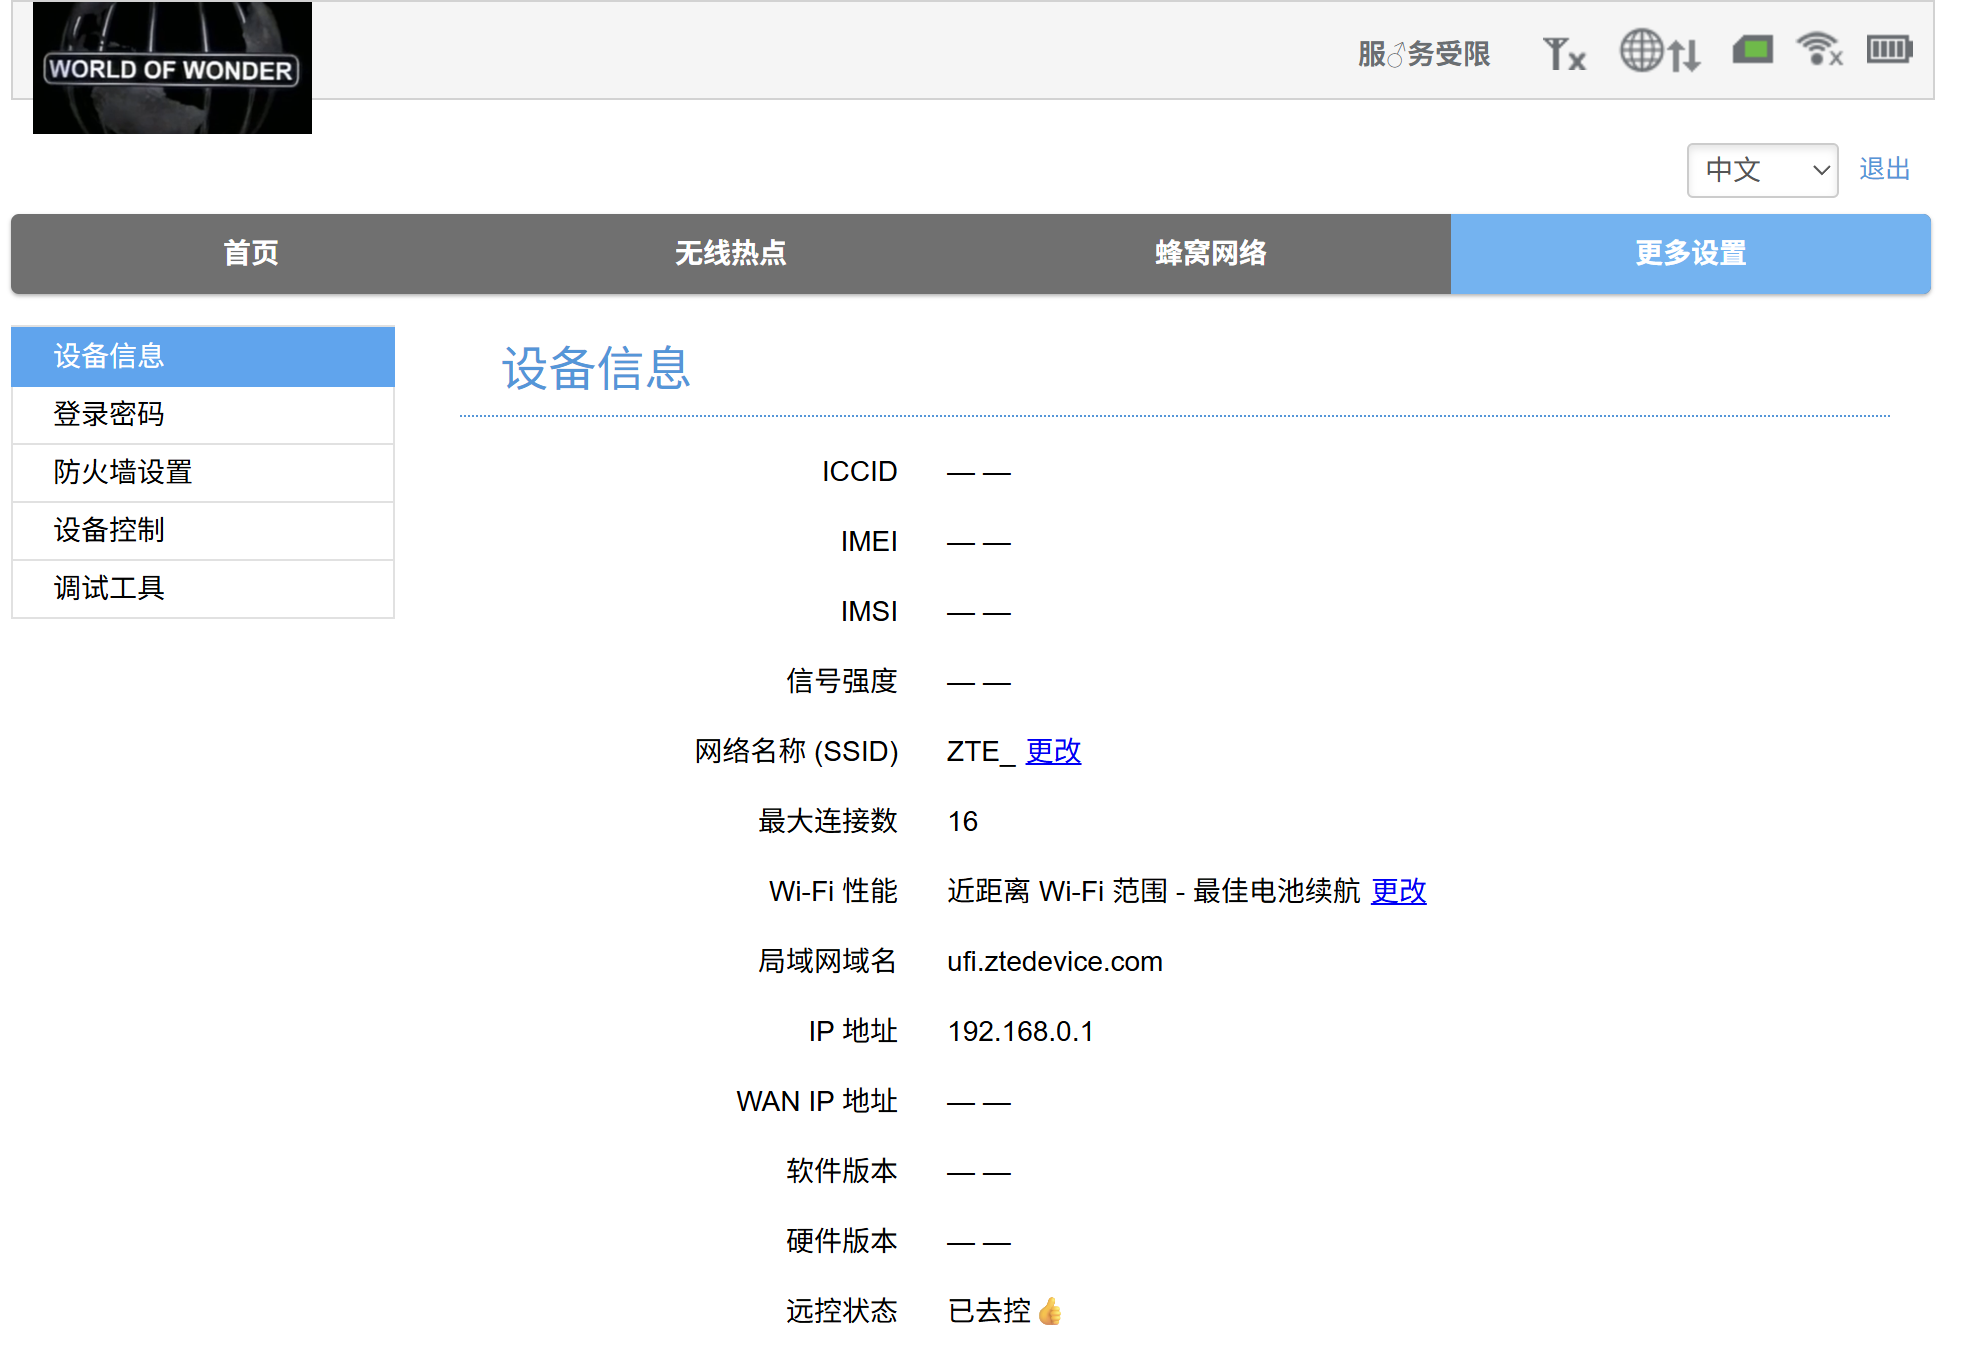The image size is (1984, 1356).
Task: Click the Wi-Fi disconnected status icon
Action: pyautogui.click(x=1819, y=49)
